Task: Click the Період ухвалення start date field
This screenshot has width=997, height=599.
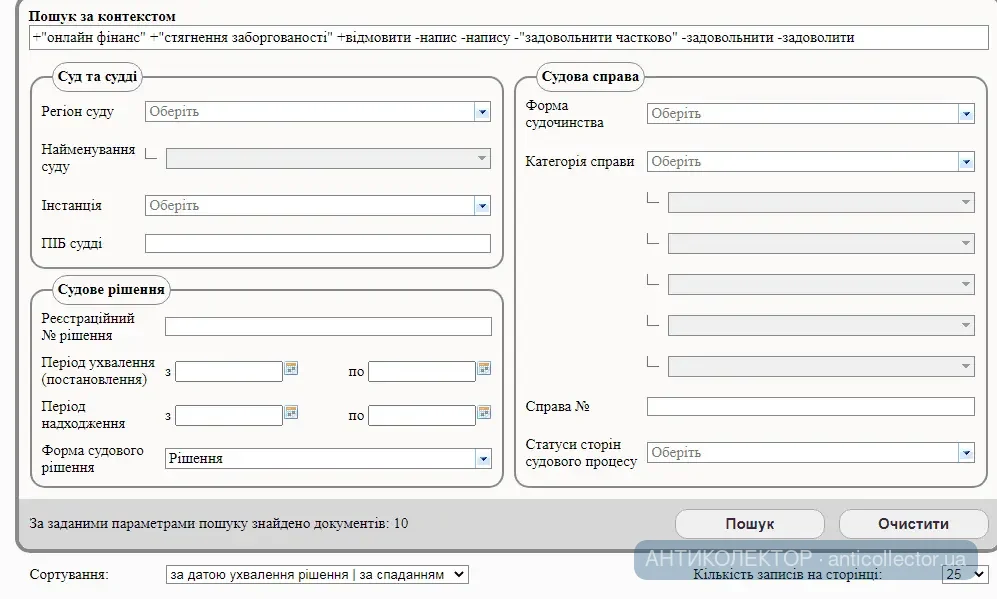Action: pyautogui.click(x=228, y=372)
